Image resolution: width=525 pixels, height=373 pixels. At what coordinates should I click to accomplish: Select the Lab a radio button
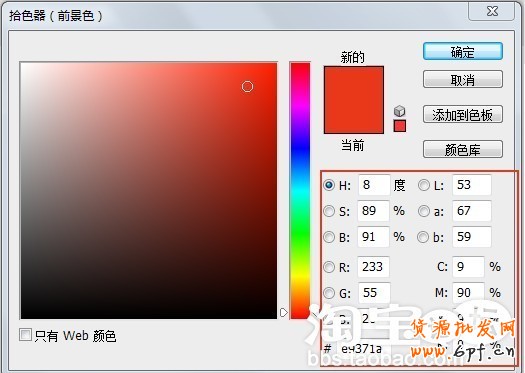click(x=424, y=211)
